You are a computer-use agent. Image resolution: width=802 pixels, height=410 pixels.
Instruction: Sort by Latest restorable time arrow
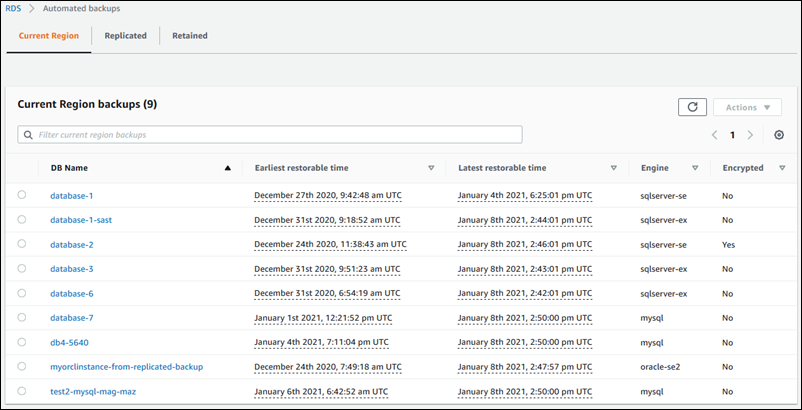[614, 168]
